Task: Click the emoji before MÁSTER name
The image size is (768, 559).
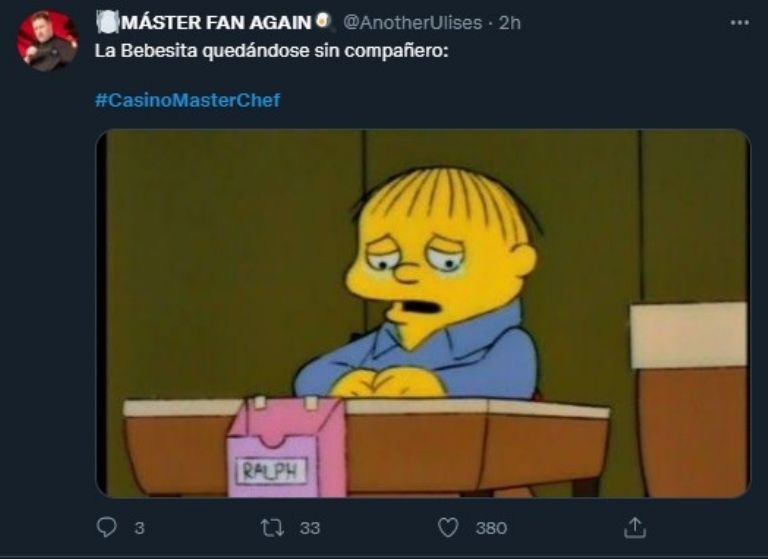Action: (x=108, y=23)
